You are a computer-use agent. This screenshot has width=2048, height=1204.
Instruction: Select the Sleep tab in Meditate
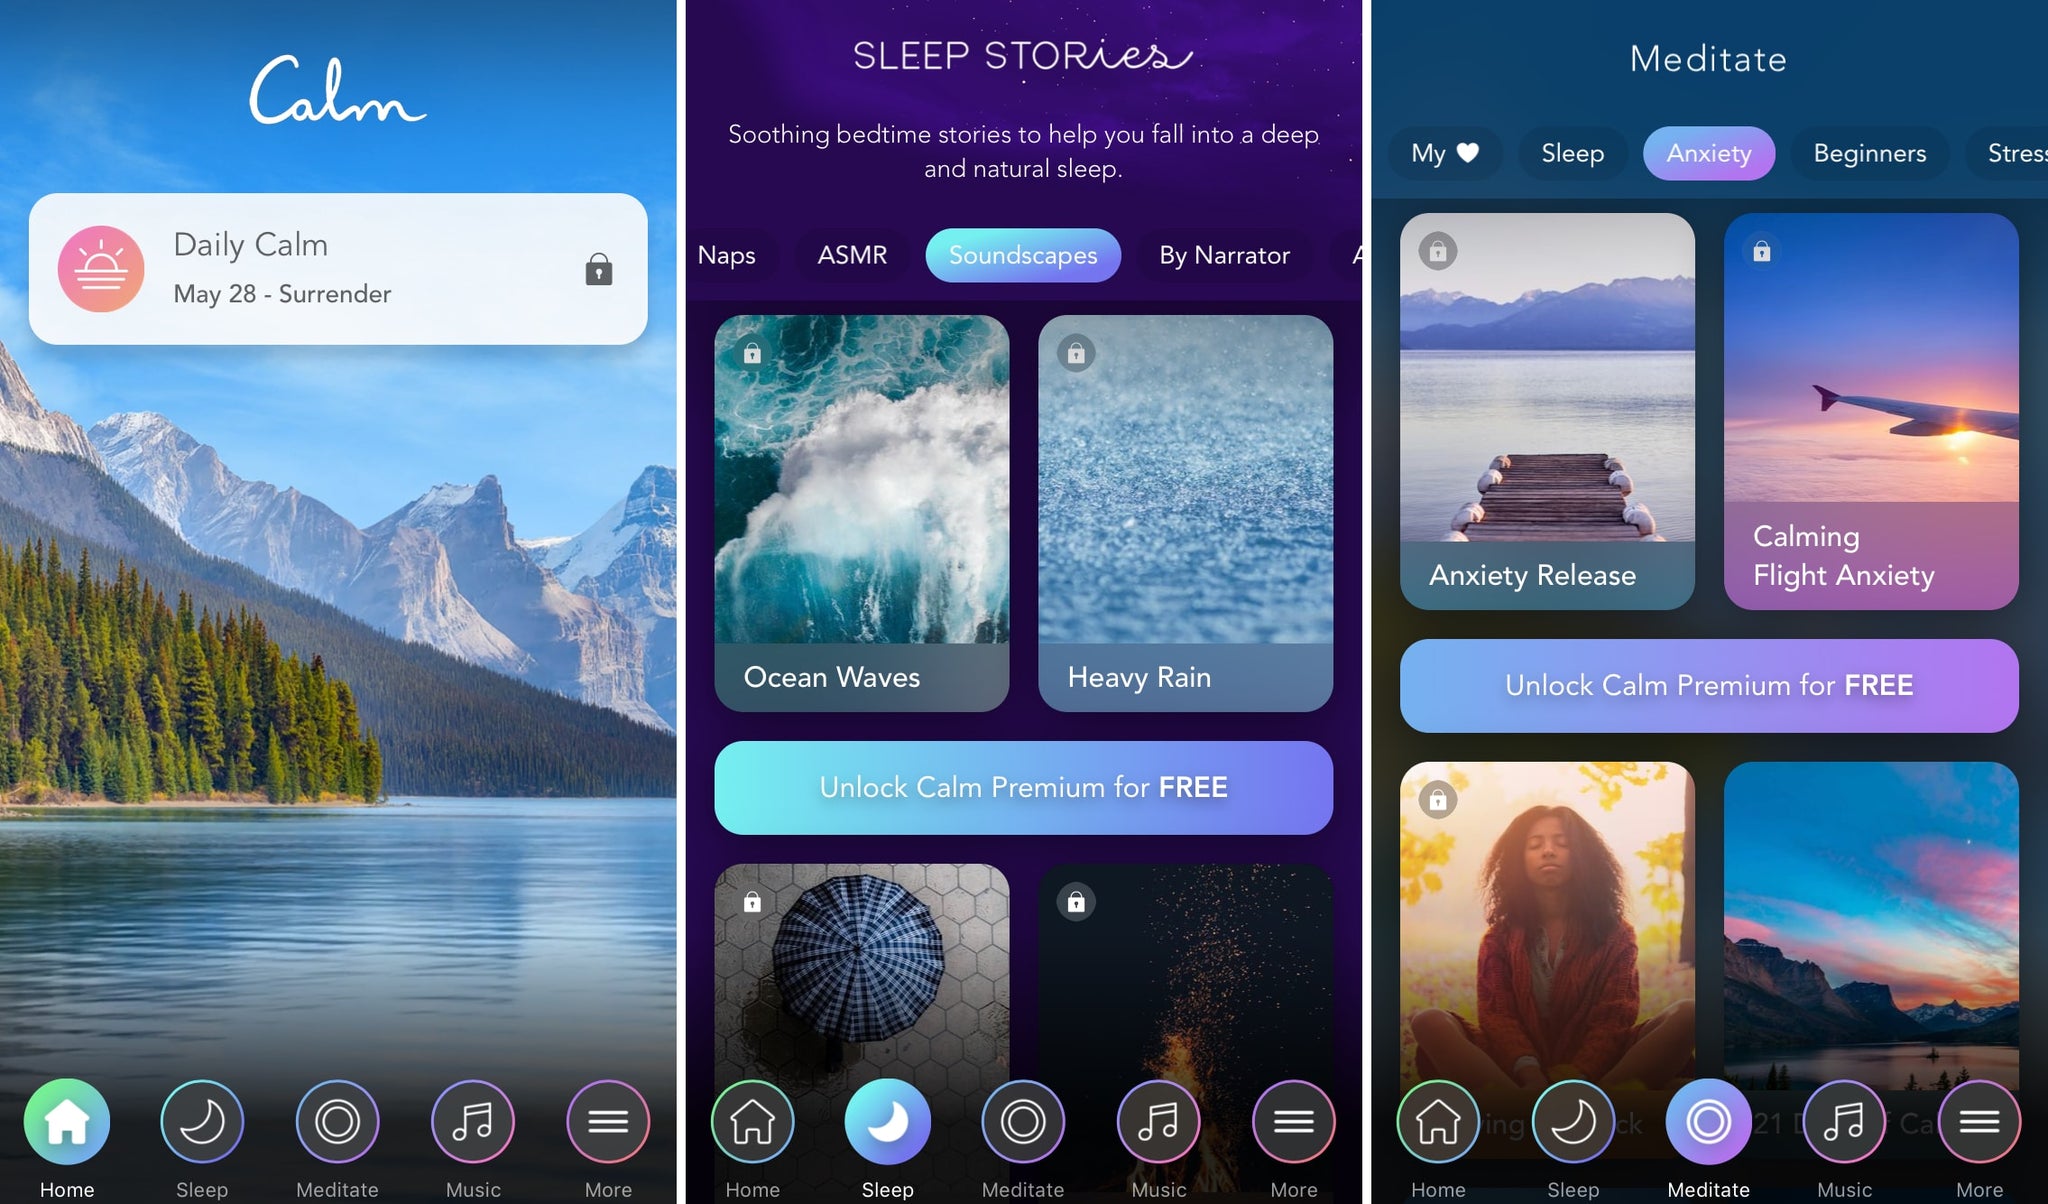click(1572, 152)
